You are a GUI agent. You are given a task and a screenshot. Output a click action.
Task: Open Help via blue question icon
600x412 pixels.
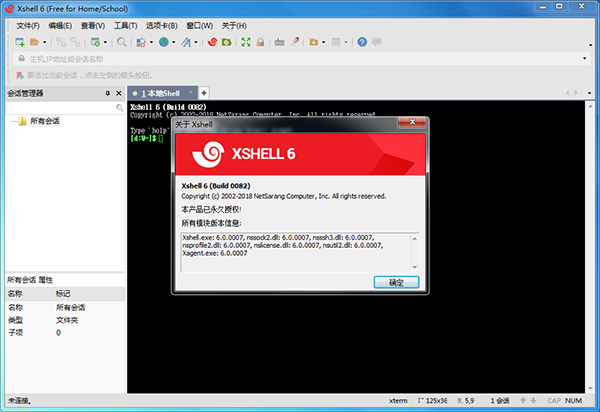[x=362, y=42]
